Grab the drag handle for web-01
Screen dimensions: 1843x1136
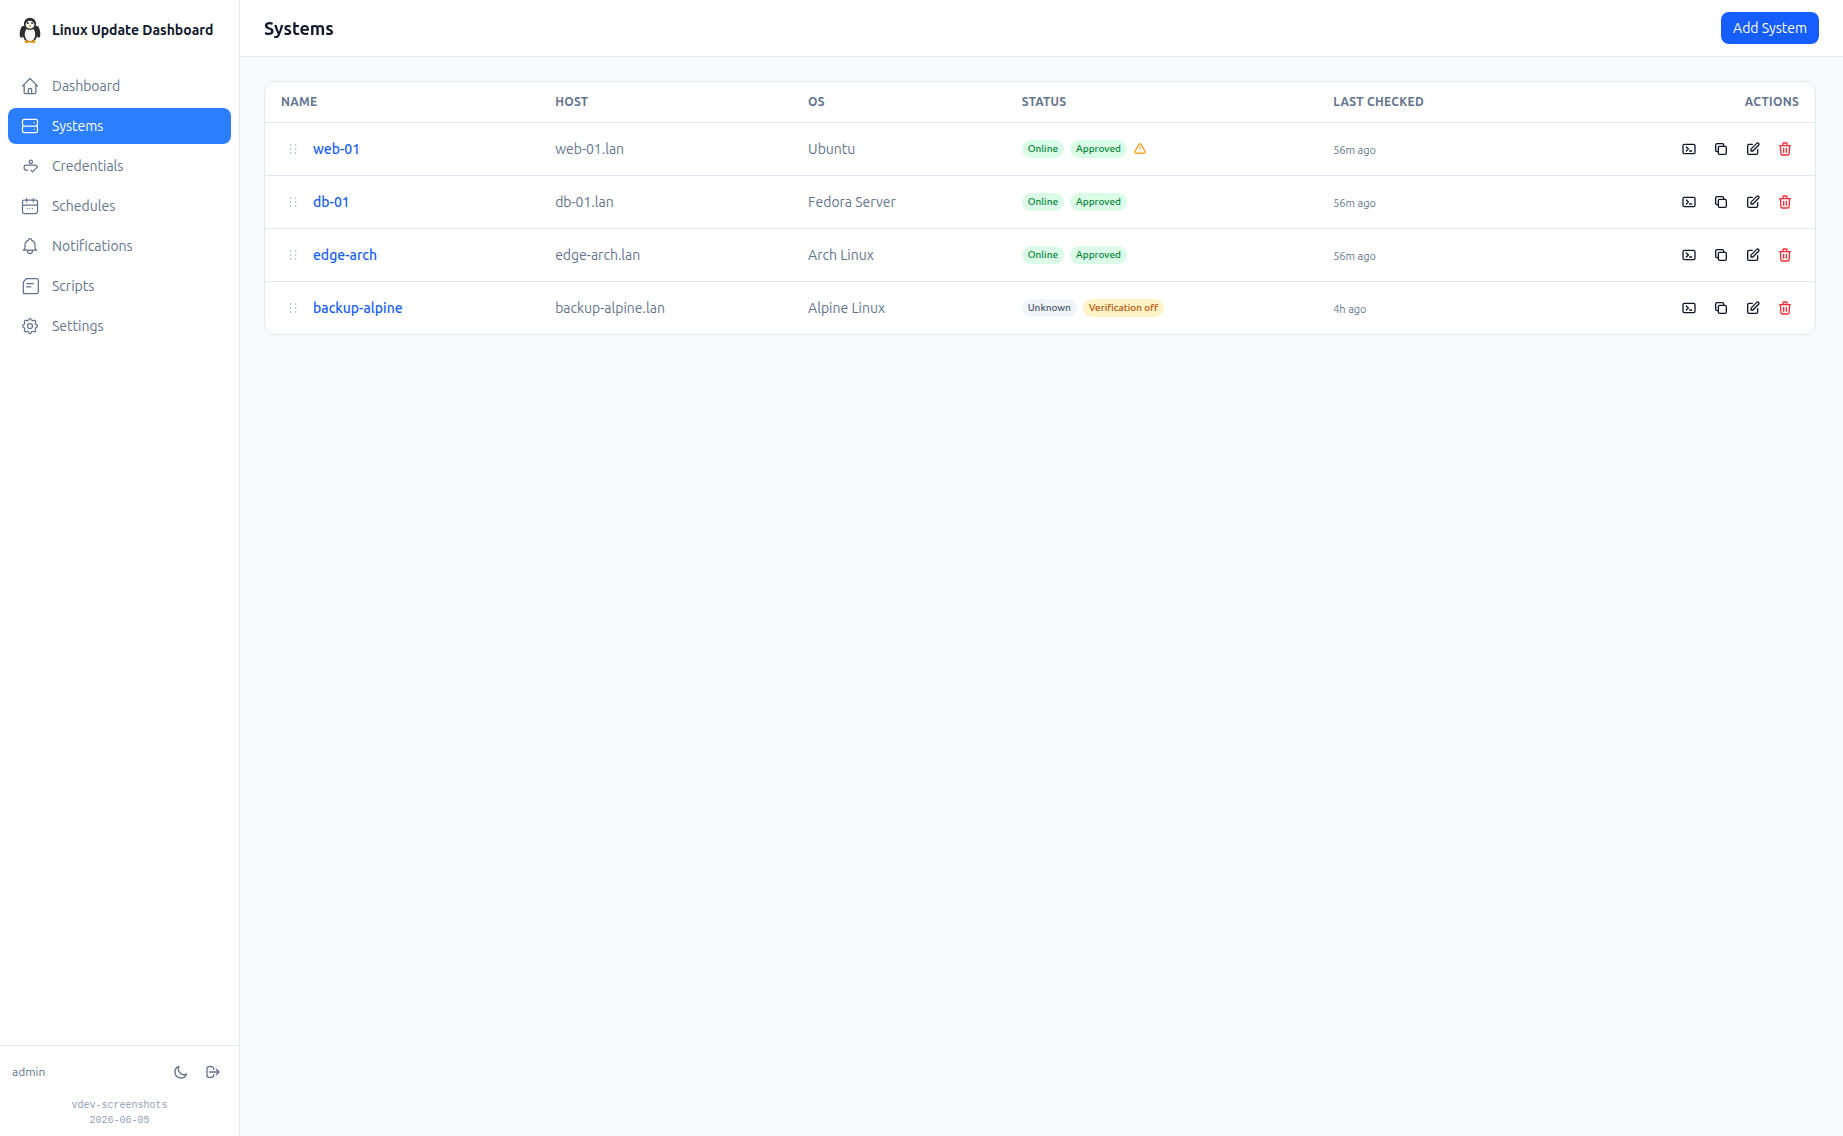[293, 149]
